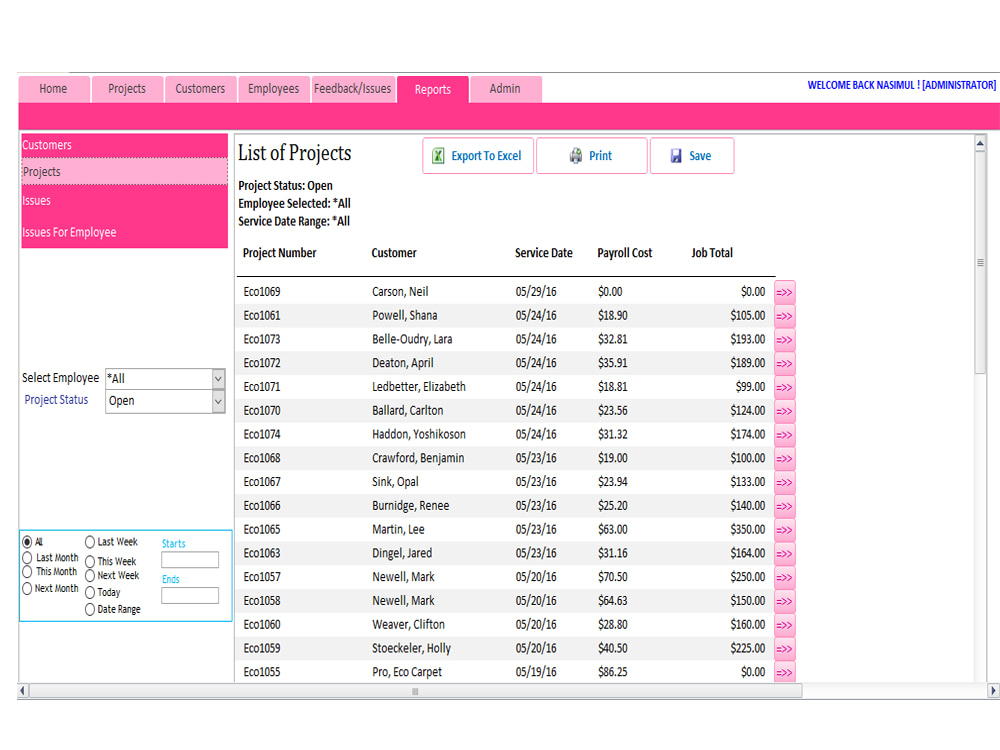The image size is (1000, 750).
Task: Open details arrow for project Eco1074
Action: pyautogui.click(x=784, y=434)
